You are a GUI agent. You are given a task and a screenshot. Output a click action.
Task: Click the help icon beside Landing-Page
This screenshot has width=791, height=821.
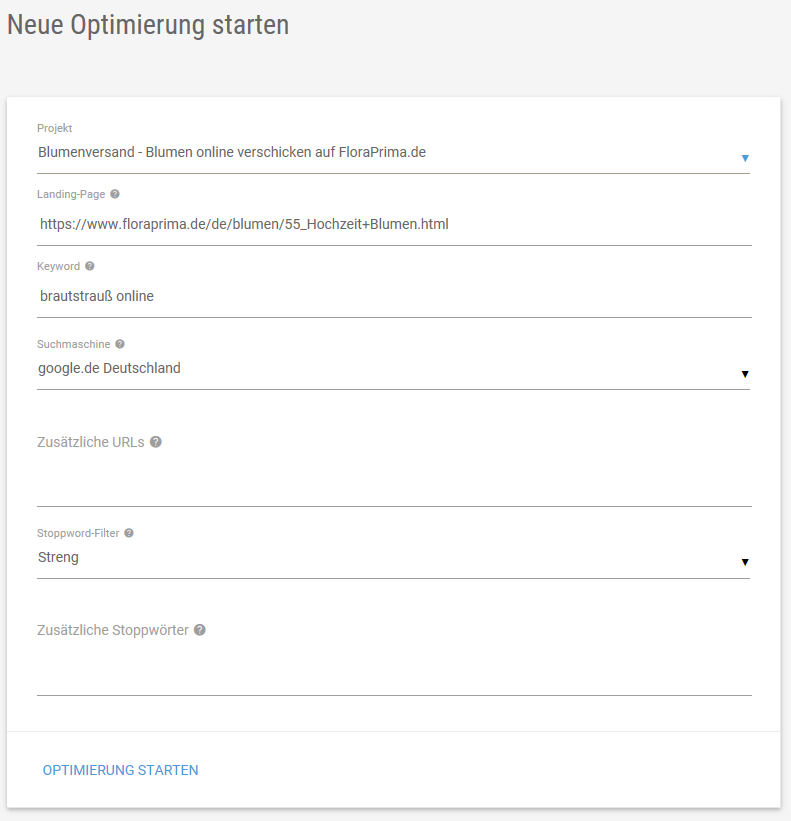click(115, 194)
